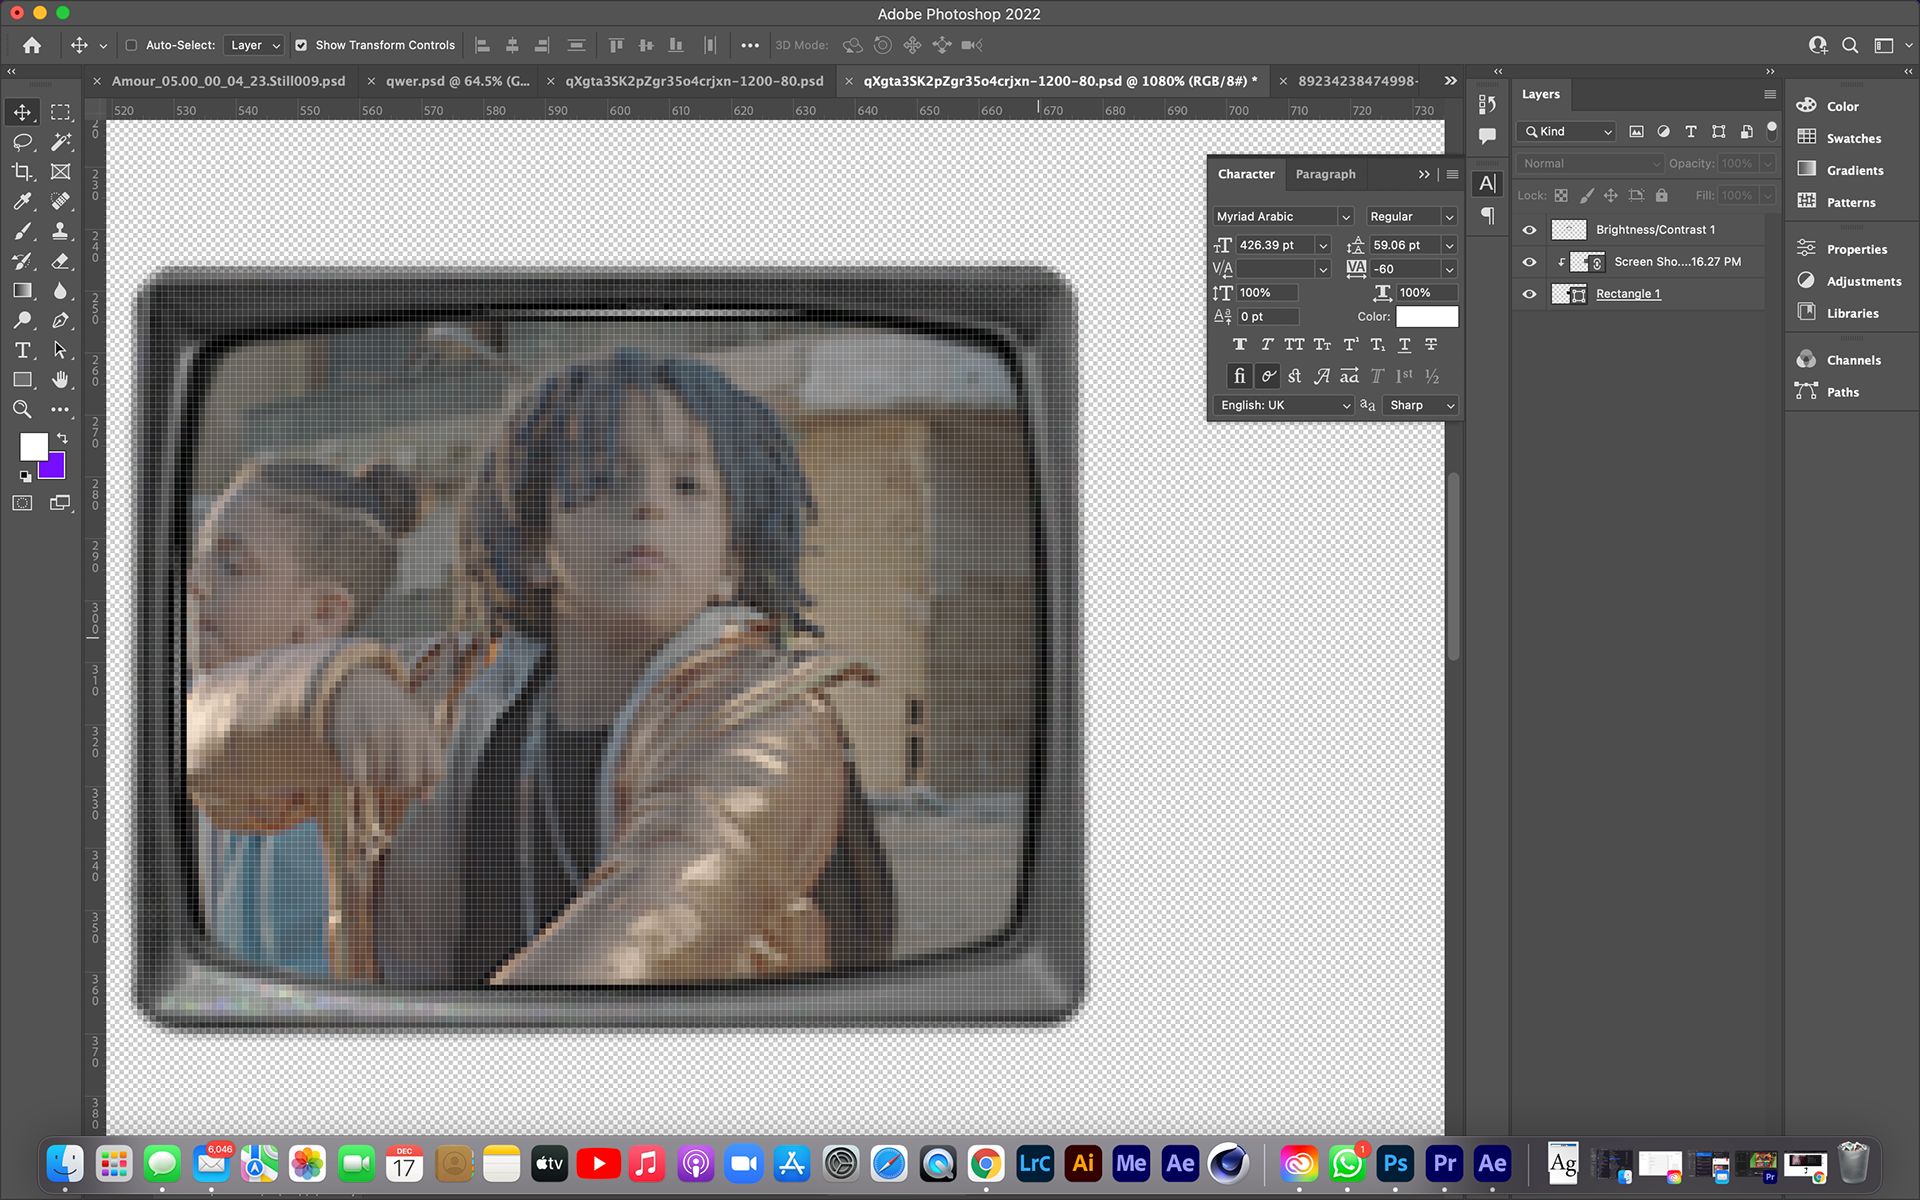The image size is (1920, 1200).
Task: Toggle standard ligatures fi button
Action: click(1240, 376)
